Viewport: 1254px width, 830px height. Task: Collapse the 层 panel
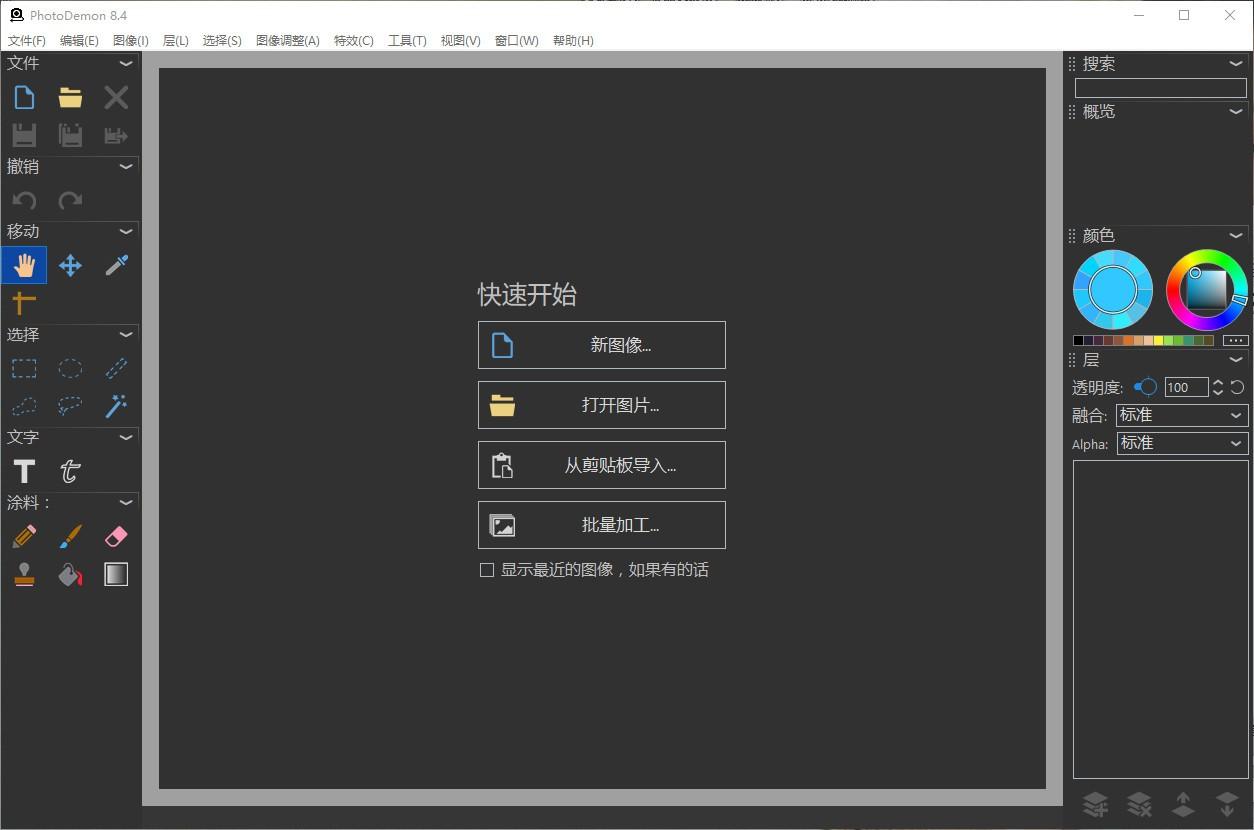(x=1236, y=359)
